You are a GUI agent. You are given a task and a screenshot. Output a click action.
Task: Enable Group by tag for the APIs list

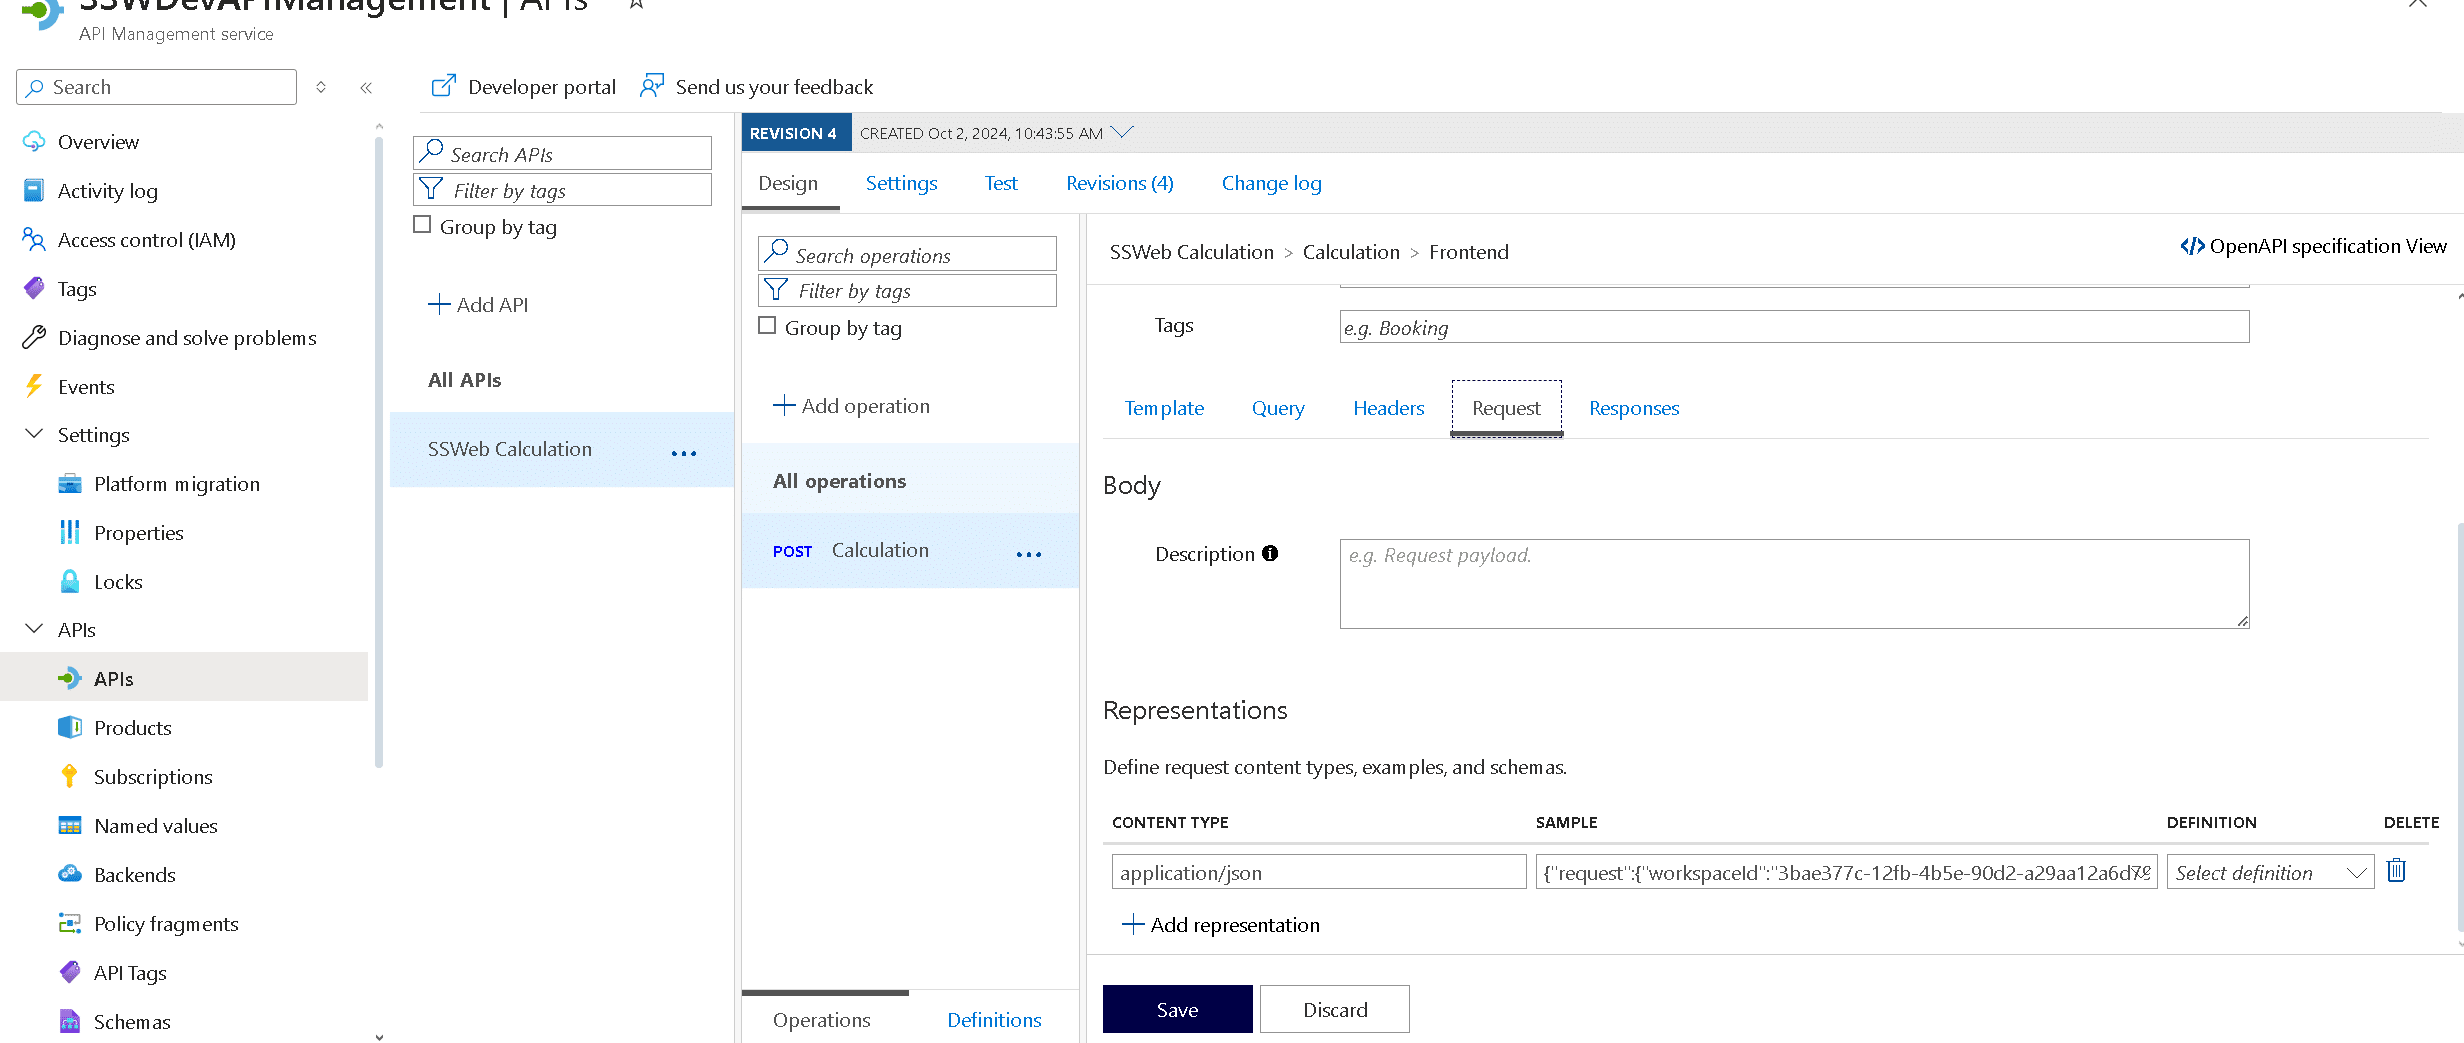coord(422,224)
